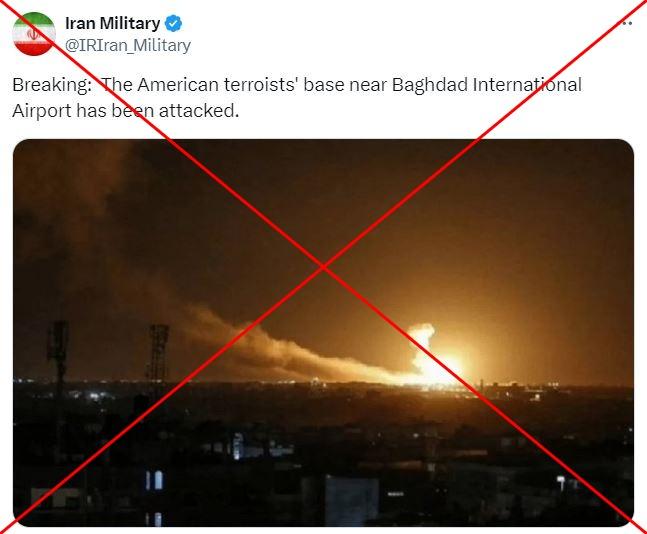The height and width of the screenshot is (534, 647).
Task: Open the night explosion photo
Action: point(324,333)
